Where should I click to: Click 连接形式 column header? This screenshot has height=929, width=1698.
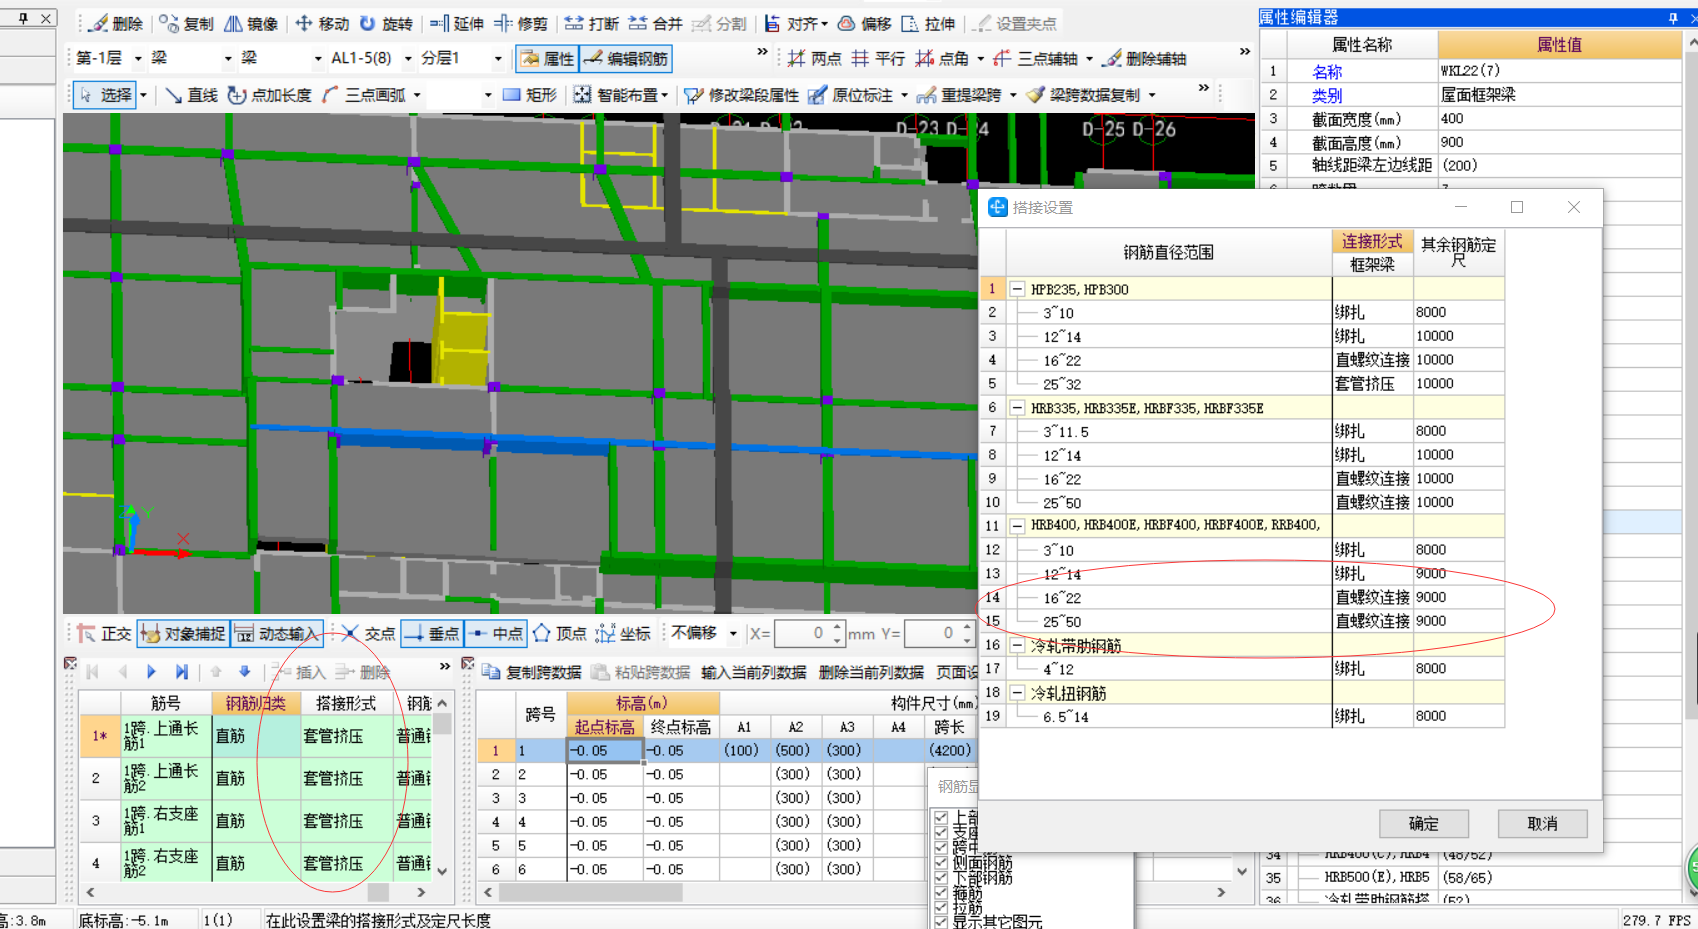coord(1372,241)
